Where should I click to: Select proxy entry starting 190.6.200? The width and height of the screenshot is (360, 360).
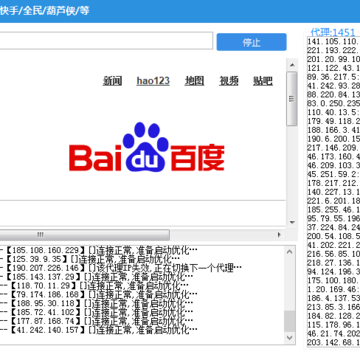pos(333,139)
